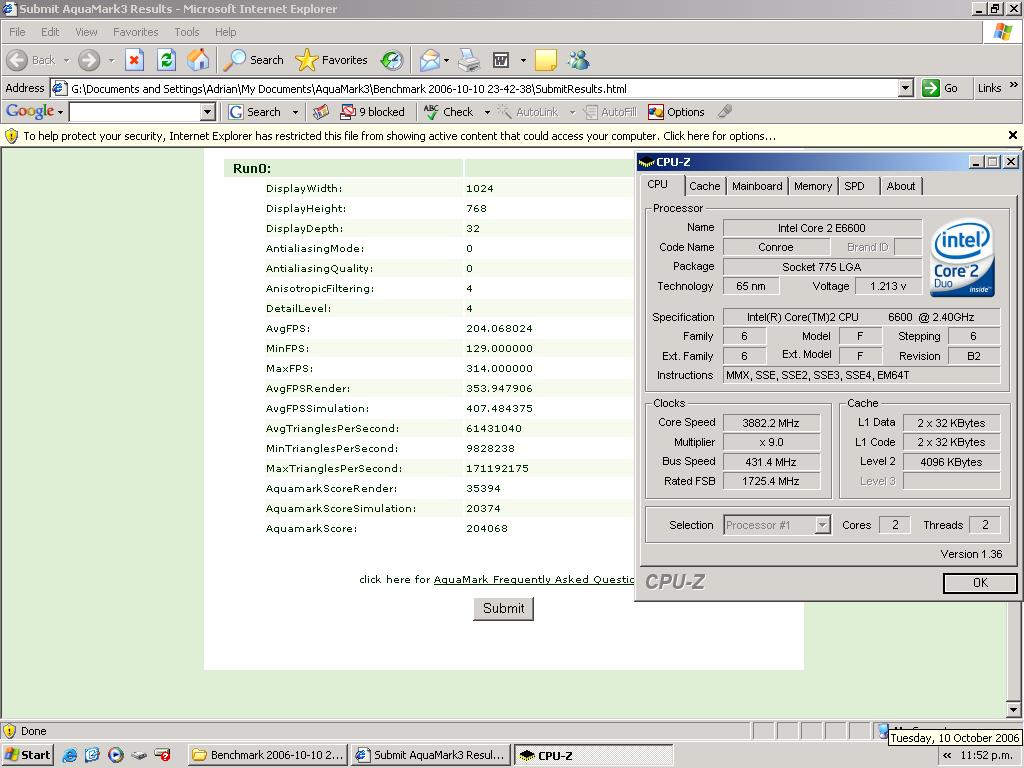The image size is (1024, 768).
Task: Open the Tools menu
Action: (186, 32)
